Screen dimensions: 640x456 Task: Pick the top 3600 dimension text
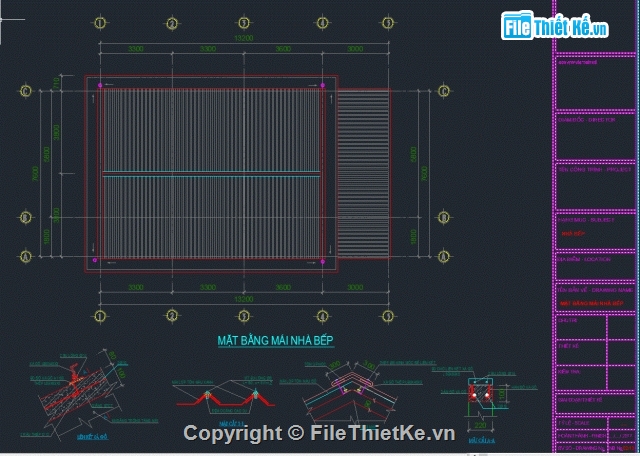pyautogui.click(x=283, y=49)
